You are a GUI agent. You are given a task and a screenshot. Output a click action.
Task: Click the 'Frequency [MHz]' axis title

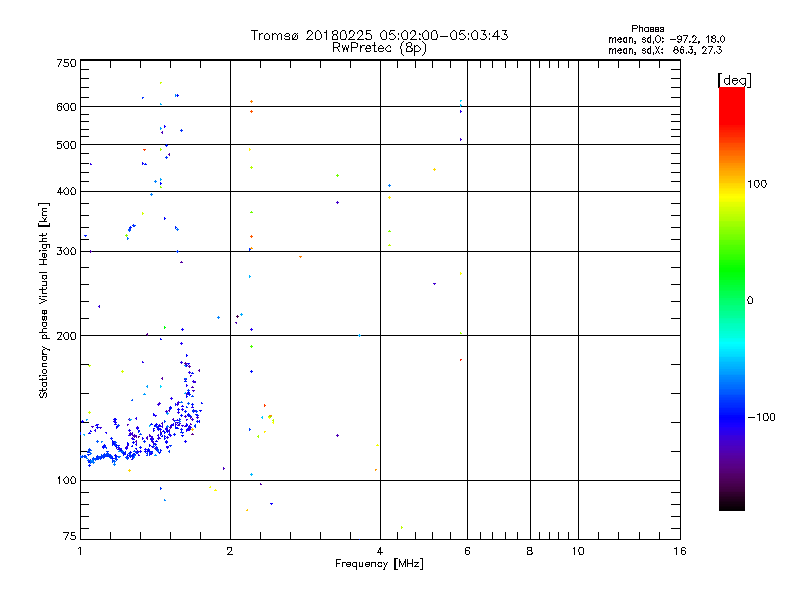tap(379, 564)
